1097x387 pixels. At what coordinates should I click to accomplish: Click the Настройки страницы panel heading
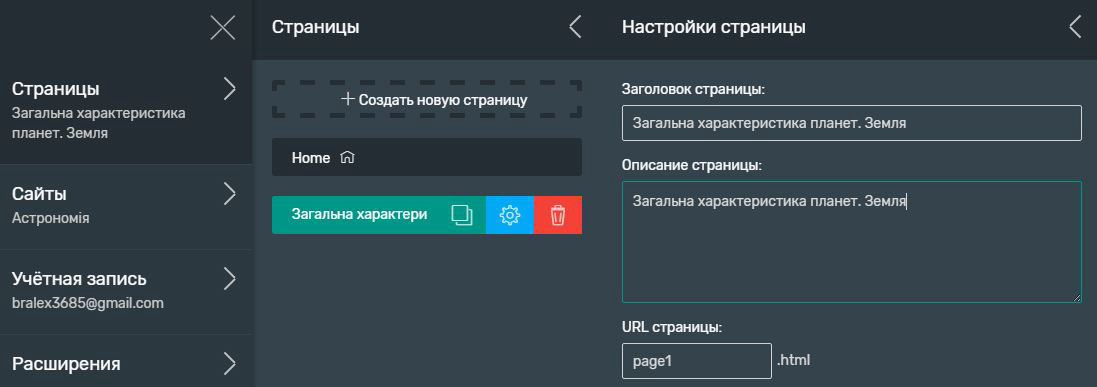714,27
